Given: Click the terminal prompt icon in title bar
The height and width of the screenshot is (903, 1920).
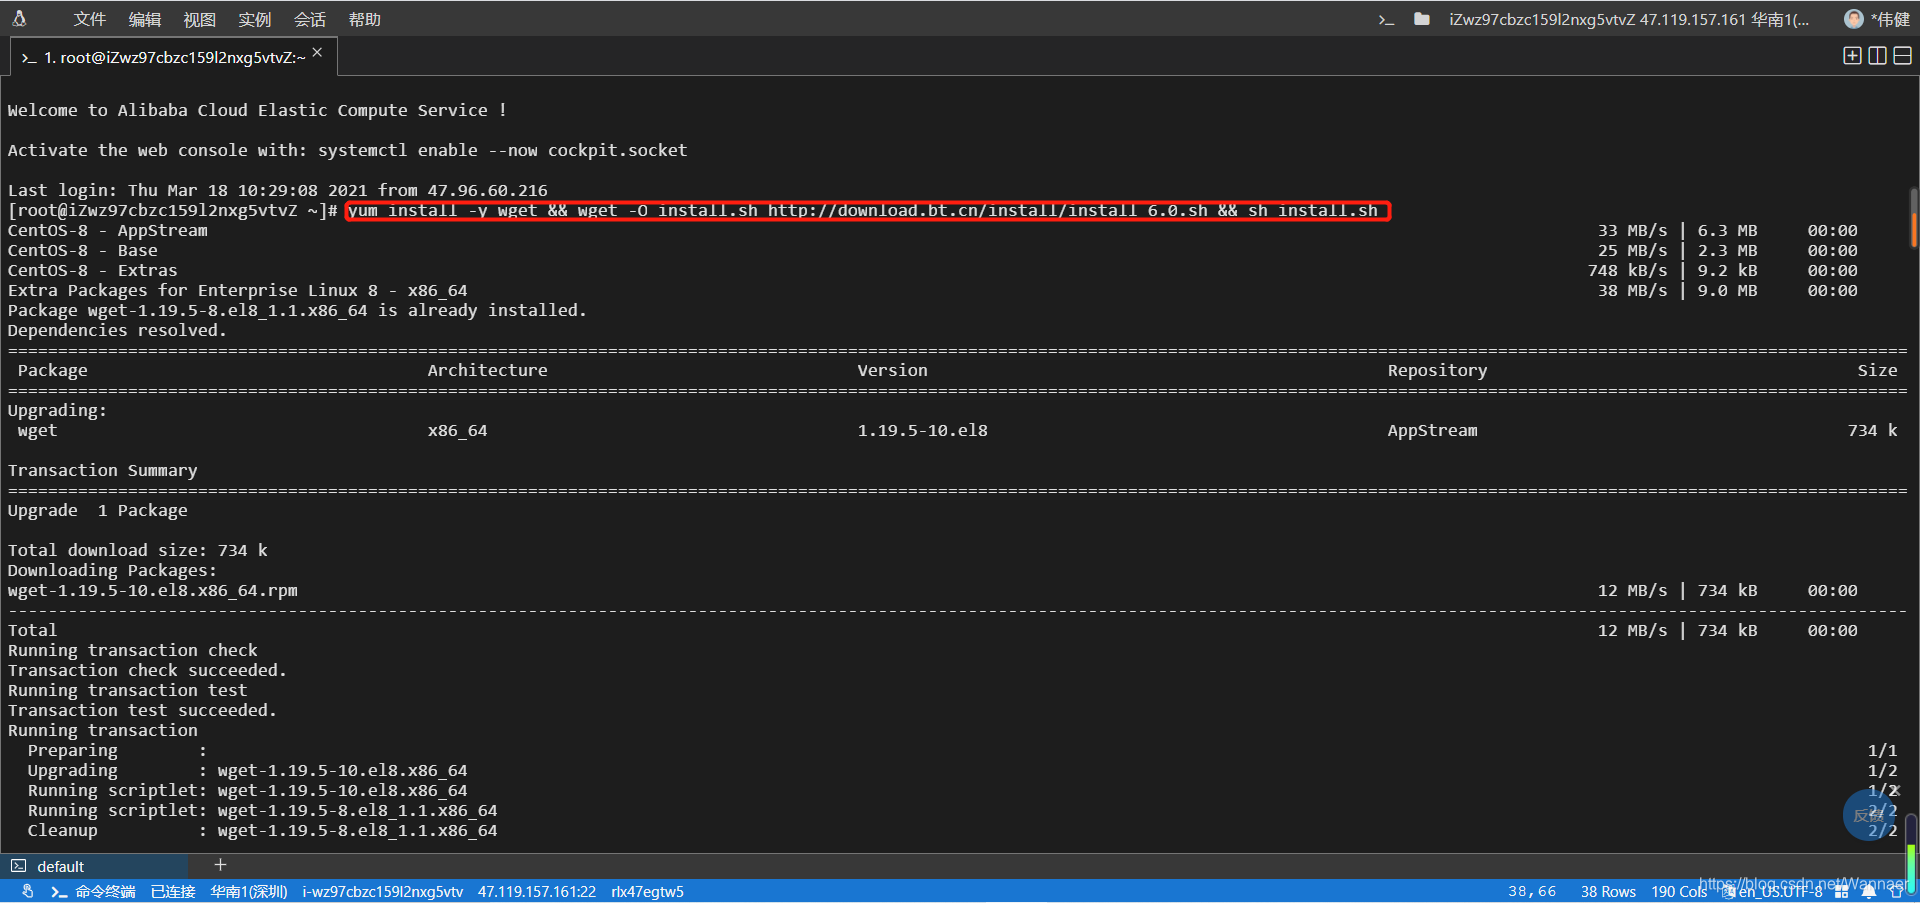Looking at the screenshot, I should coord(1386,19).
